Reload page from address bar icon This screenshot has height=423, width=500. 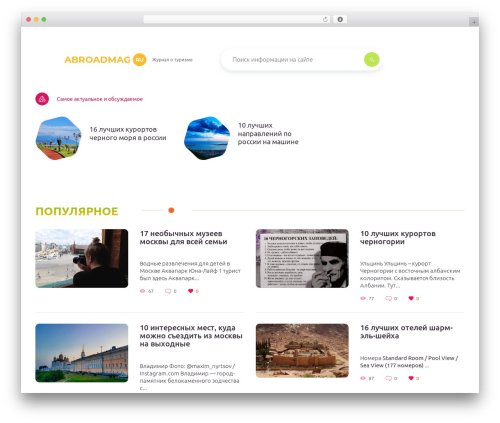[325, 20]
